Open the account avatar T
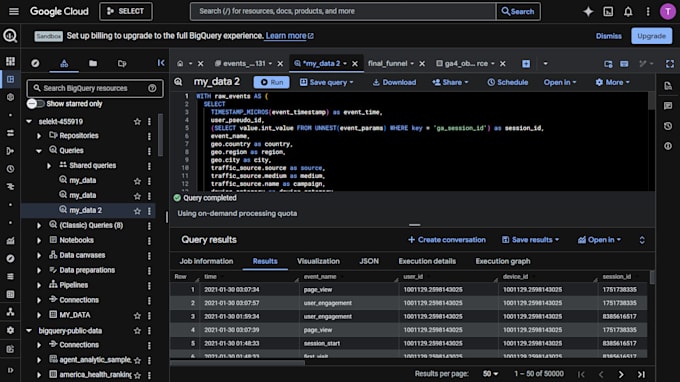680x382 pixels. pyautogui.click(x=667, y=12)
